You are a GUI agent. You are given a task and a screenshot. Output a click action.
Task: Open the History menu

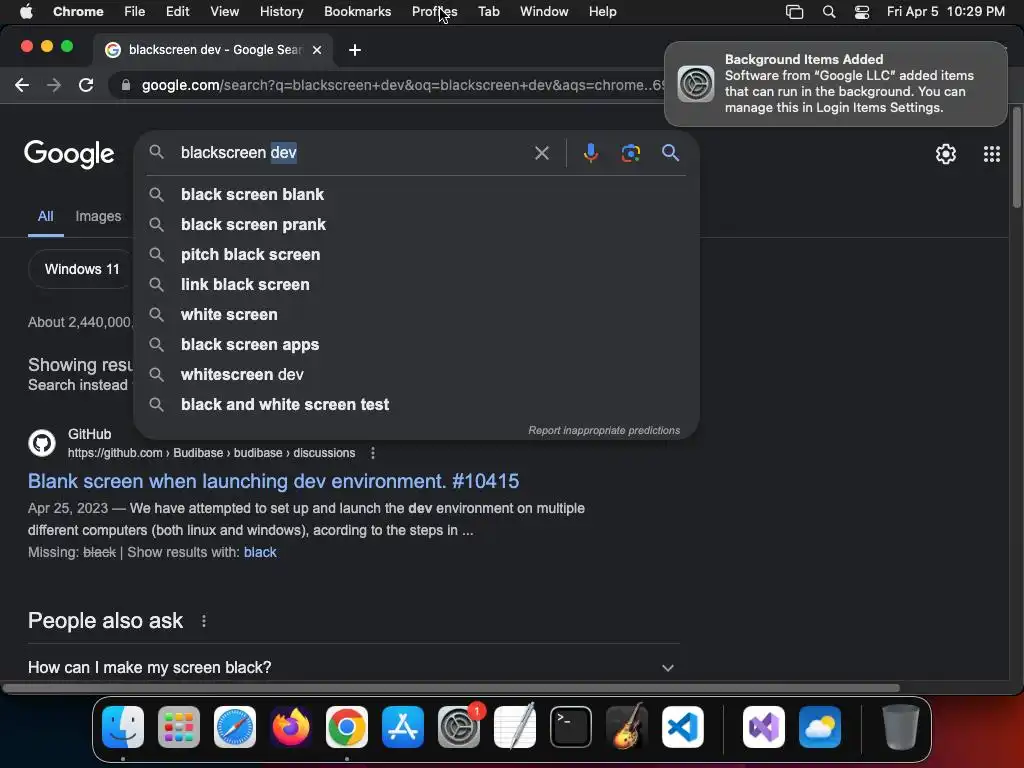281,12
